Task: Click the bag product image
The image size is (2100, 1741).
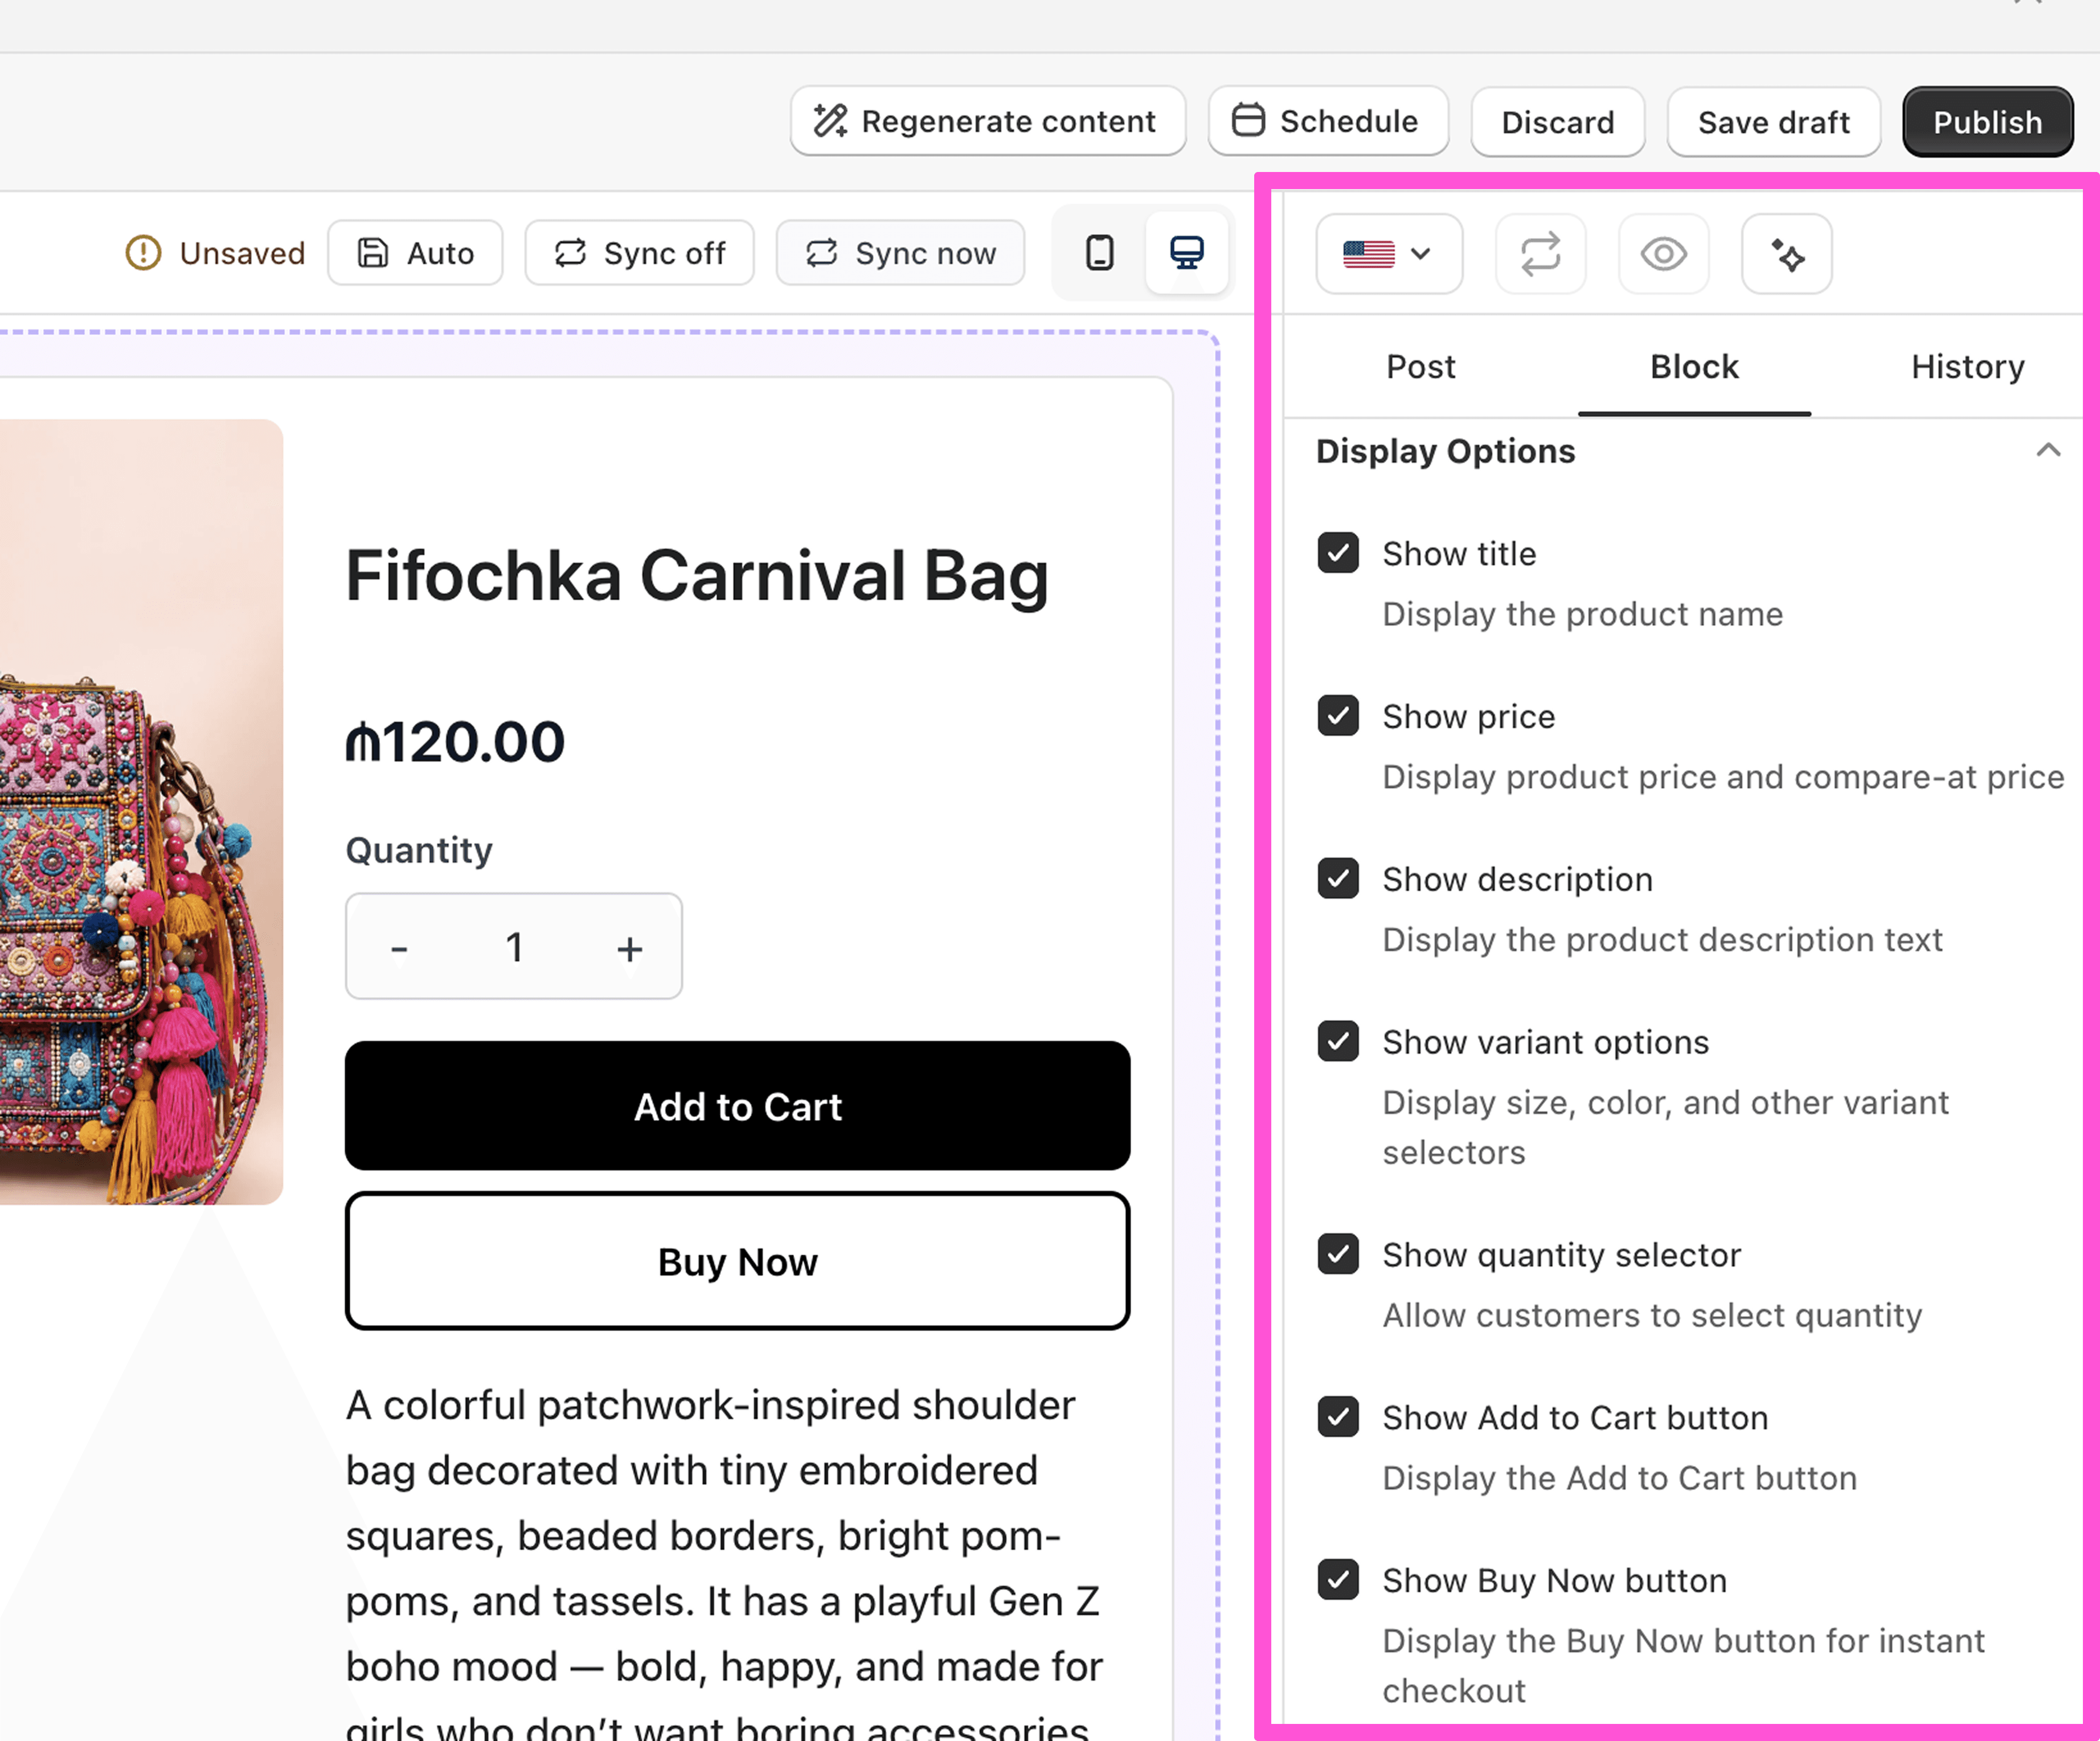Action: click(141, 812)
